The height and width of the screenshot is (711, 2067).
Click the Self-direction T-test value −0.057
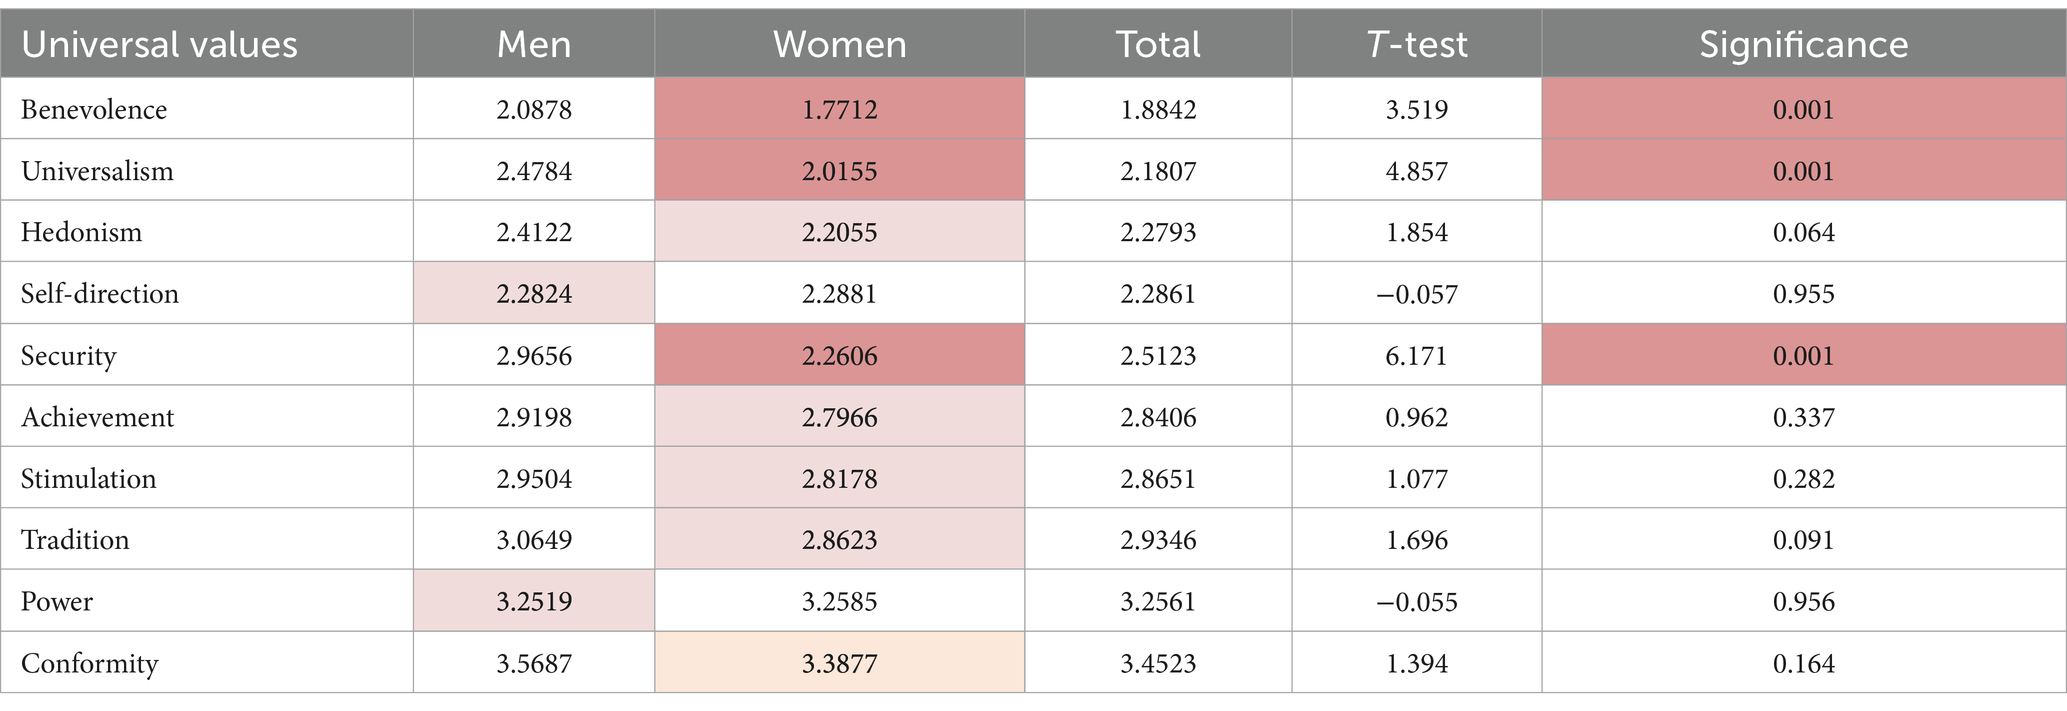pyautogui.click(x=1417, y=294)
